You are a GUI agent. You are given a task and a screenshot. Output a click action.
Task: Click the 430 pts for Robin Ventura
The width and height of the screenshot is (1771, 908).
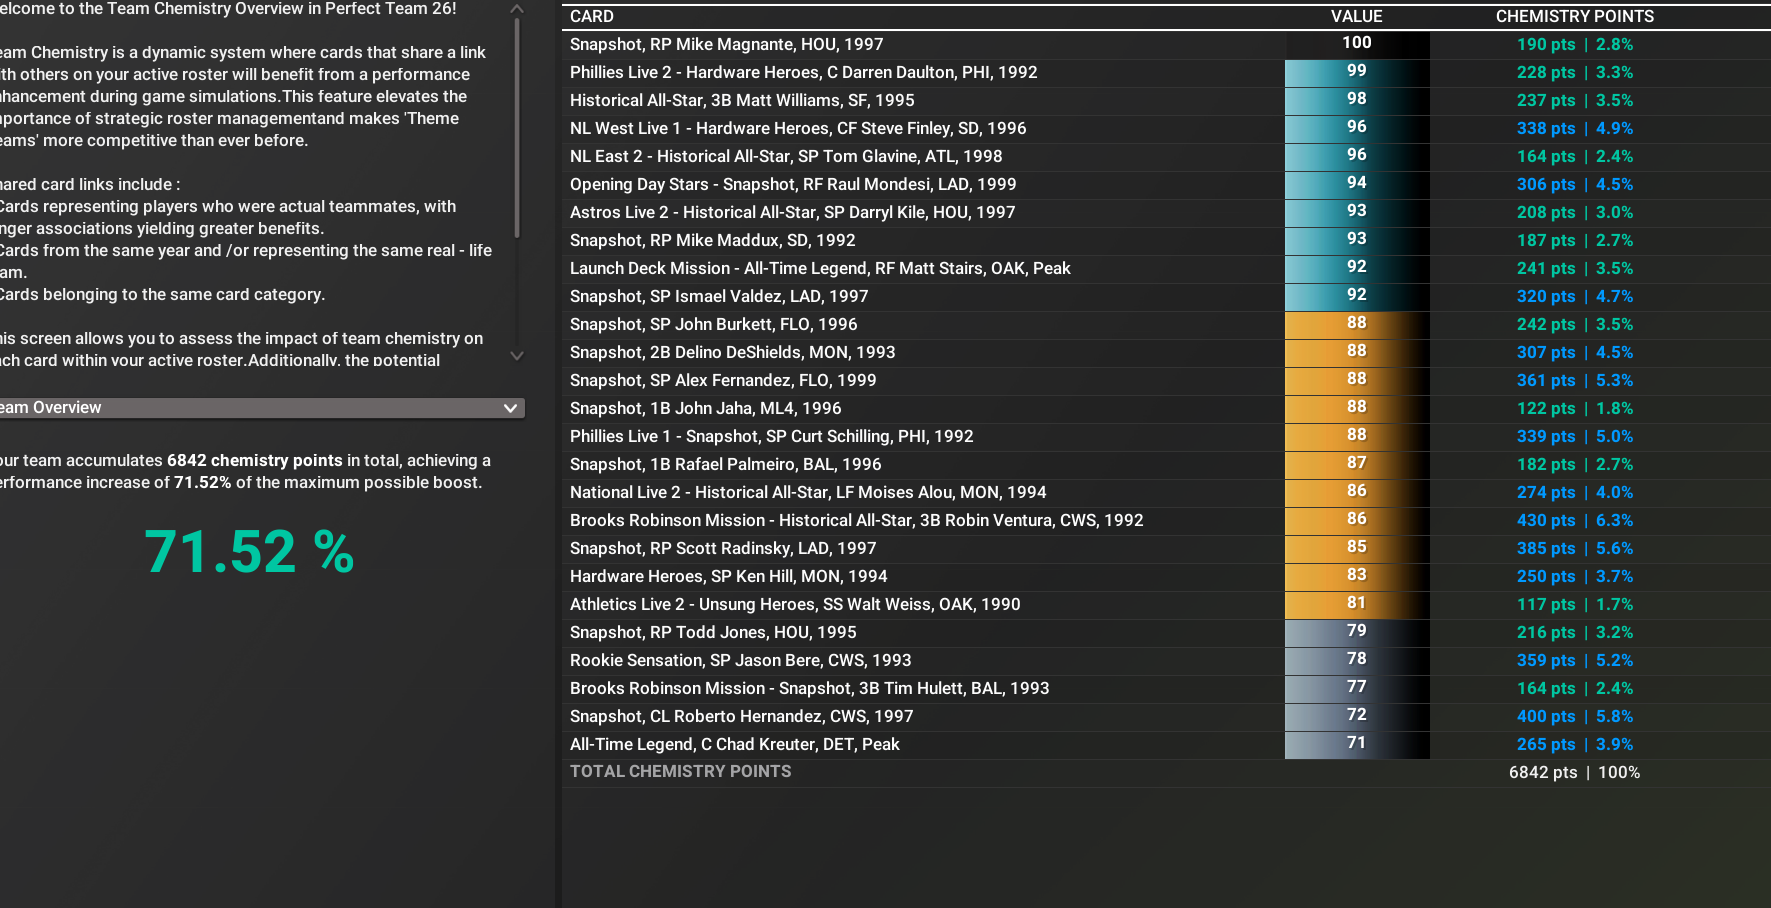click(1545, 520)
